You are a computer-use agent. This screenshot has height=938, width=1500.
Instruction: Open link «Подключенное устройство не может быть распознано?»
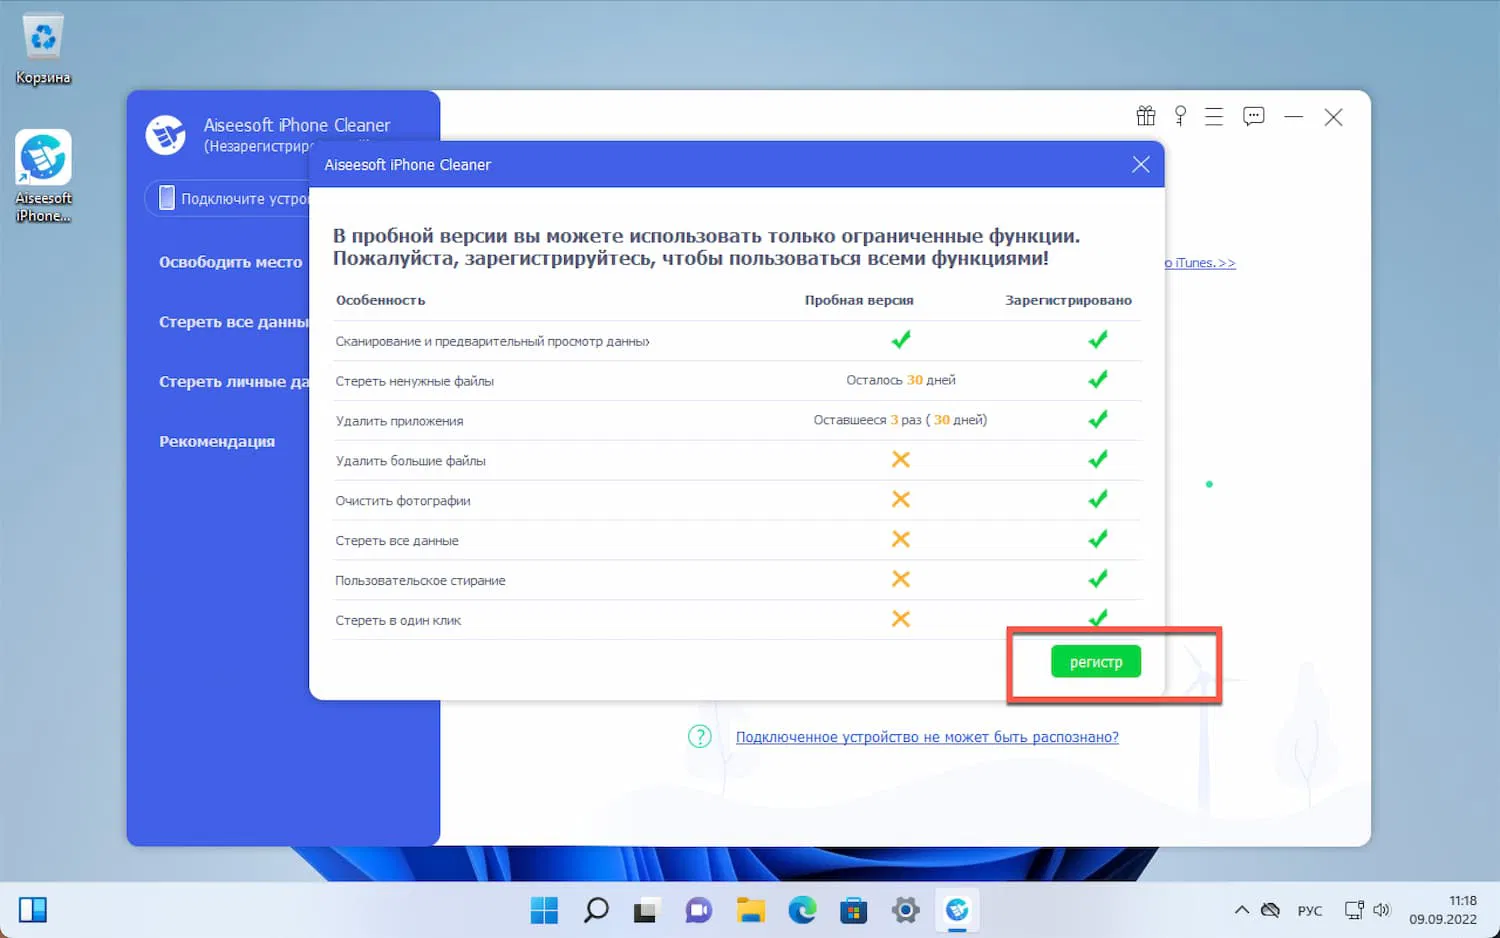pyautogui.click(x=927, y=737)
